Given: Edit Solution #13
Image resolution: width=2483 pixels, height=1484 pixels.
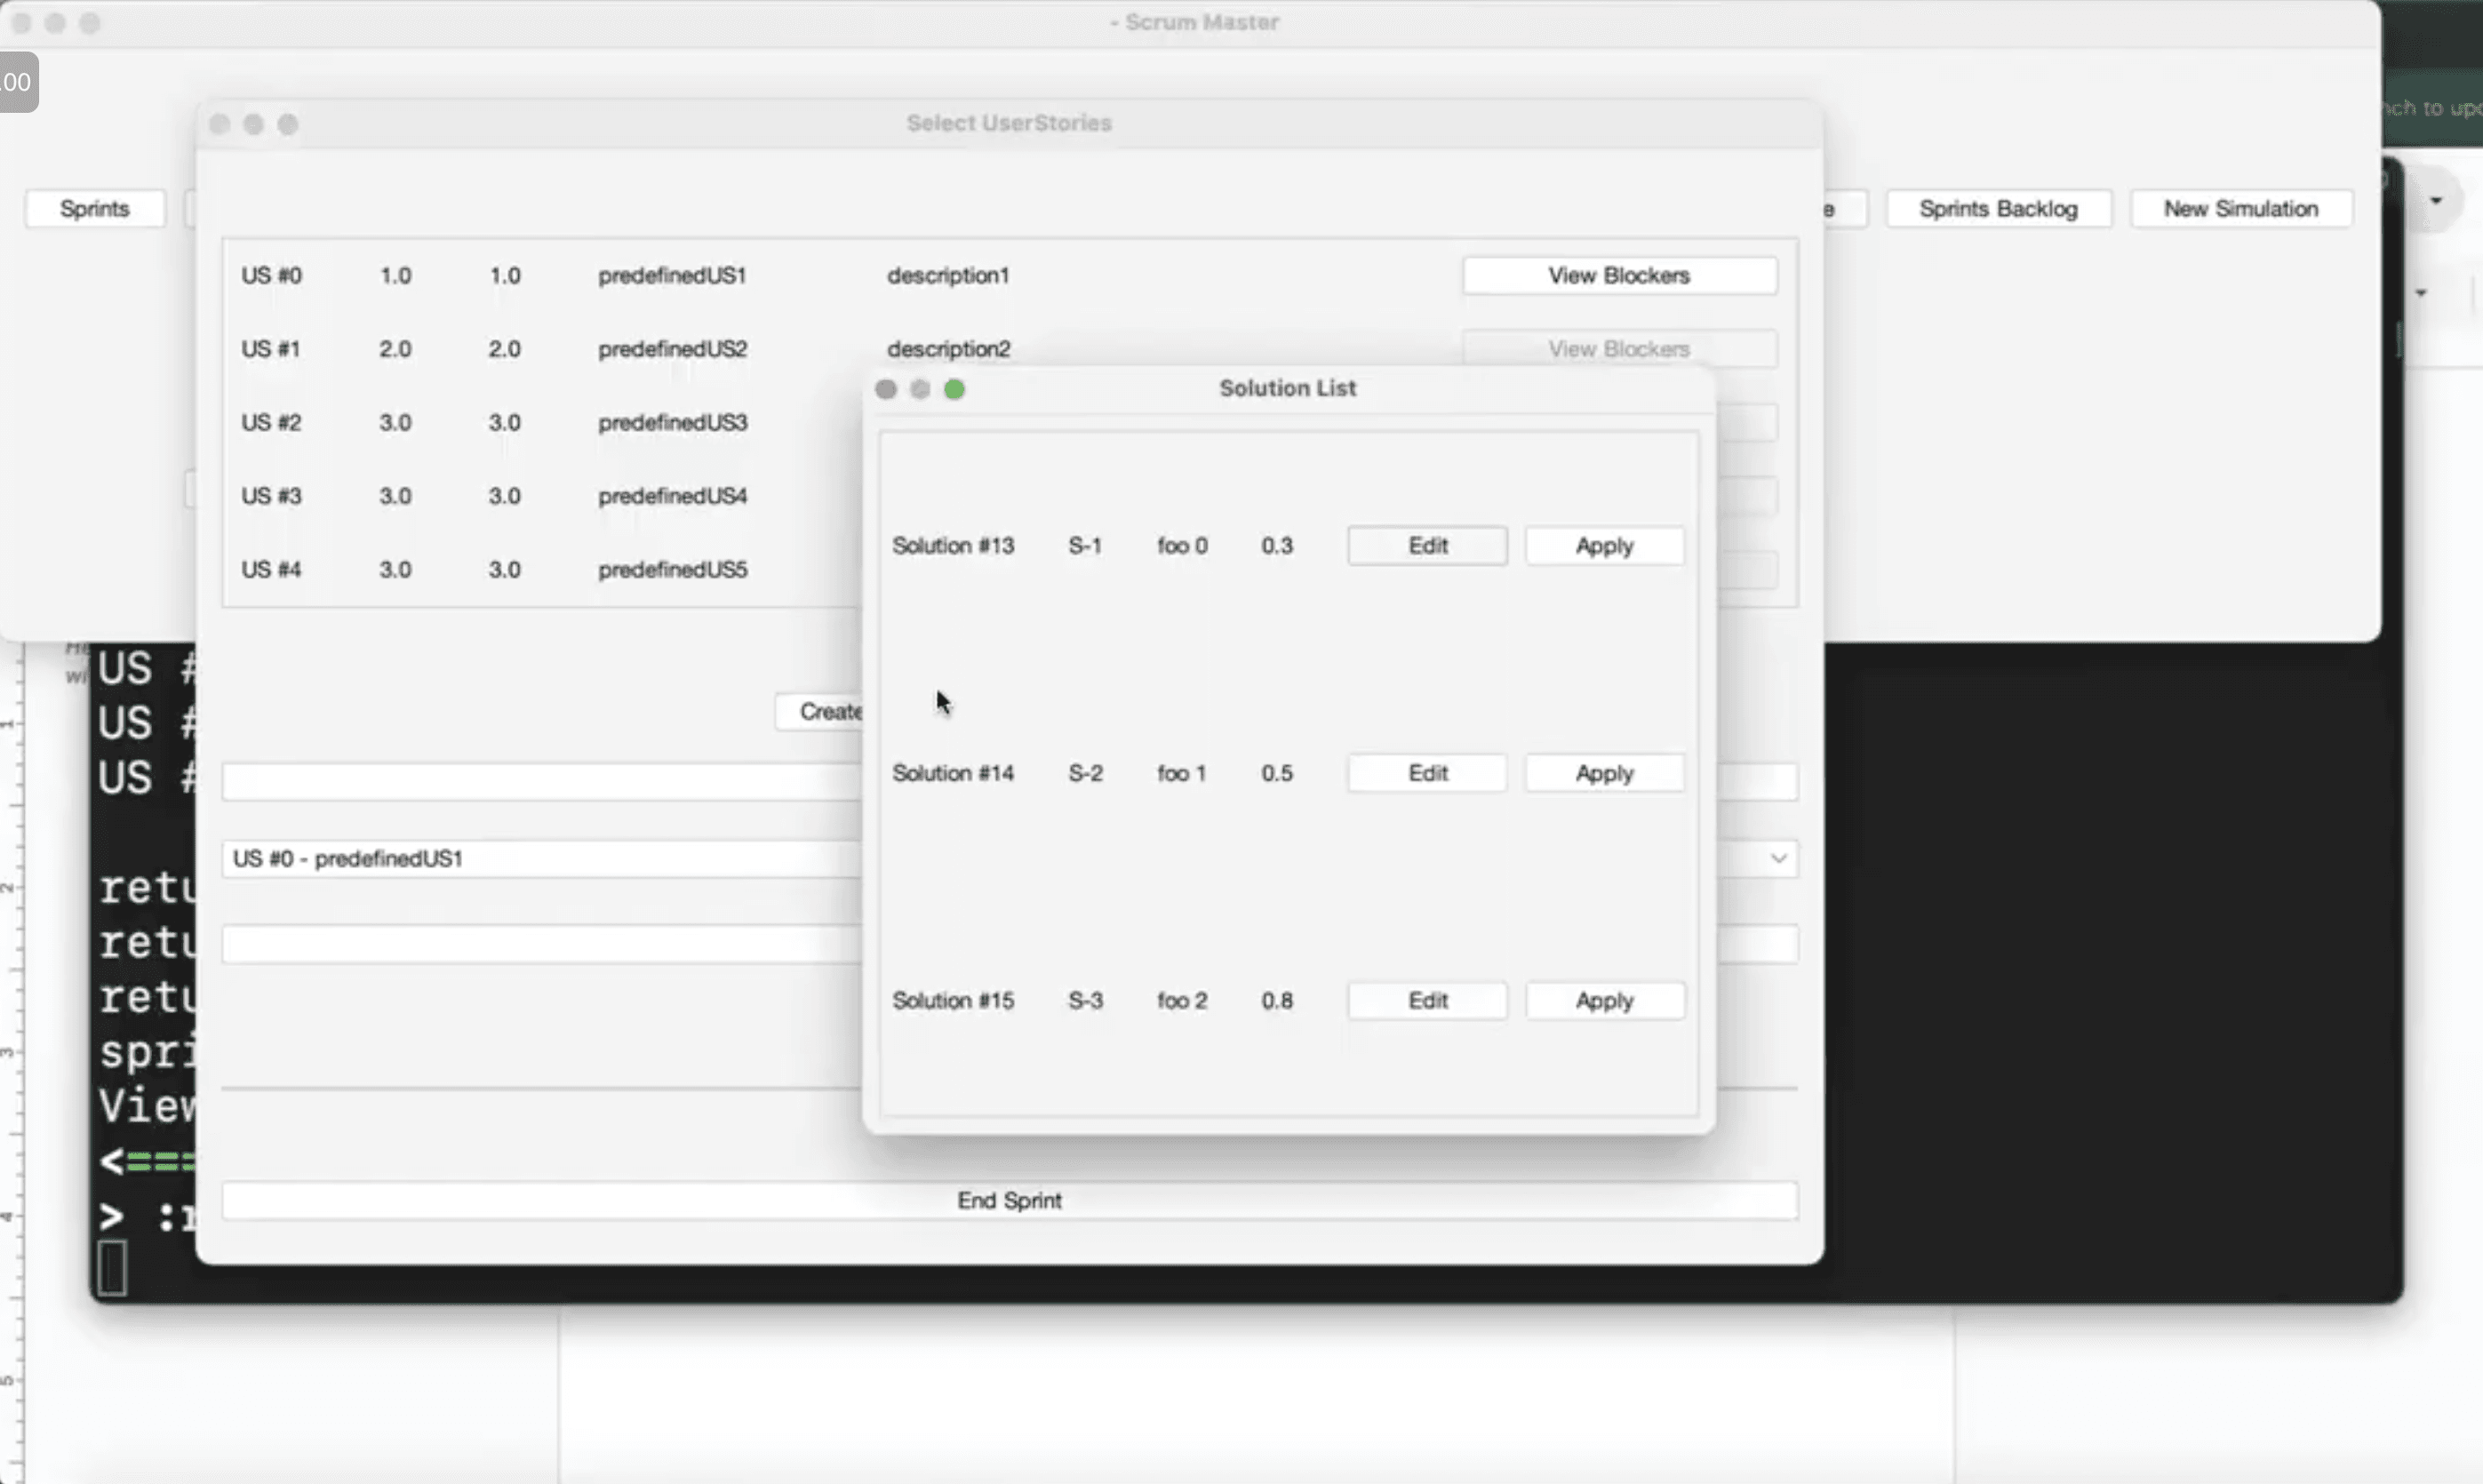Looking at the screenshot, I should (1427, 545).
